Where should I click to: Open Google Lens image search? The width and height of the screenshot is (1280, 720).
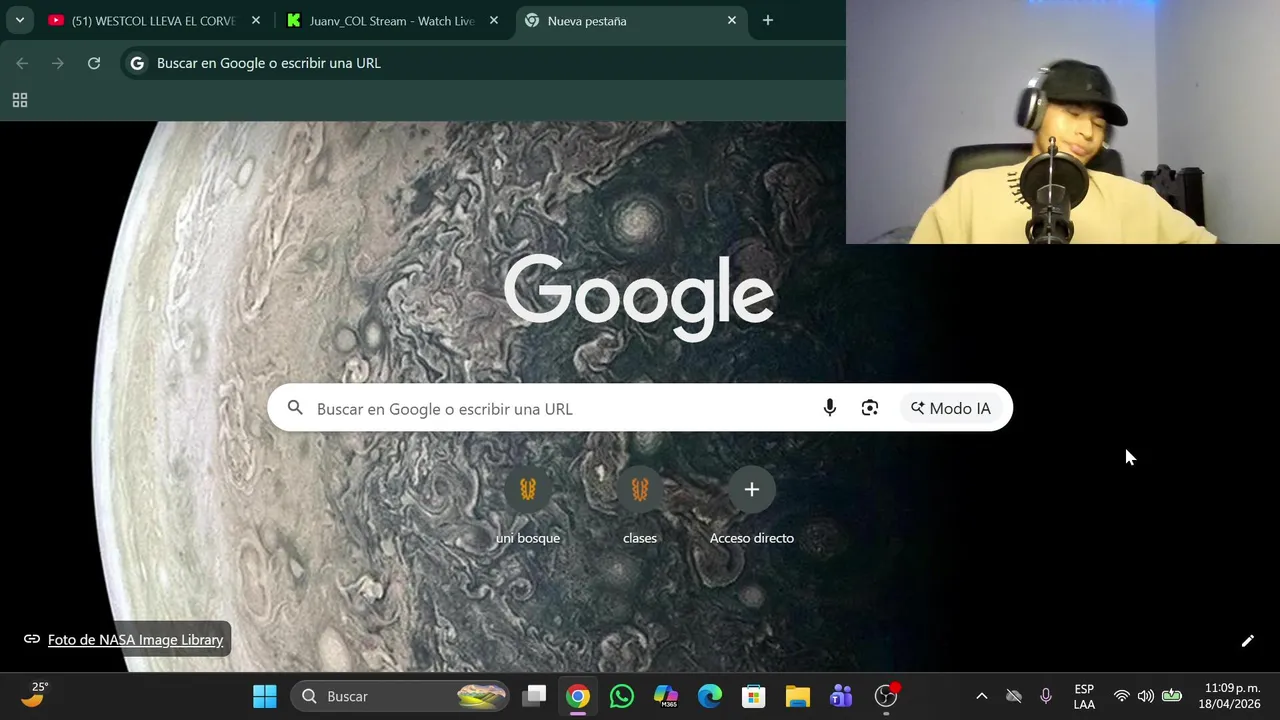[870, 408]
